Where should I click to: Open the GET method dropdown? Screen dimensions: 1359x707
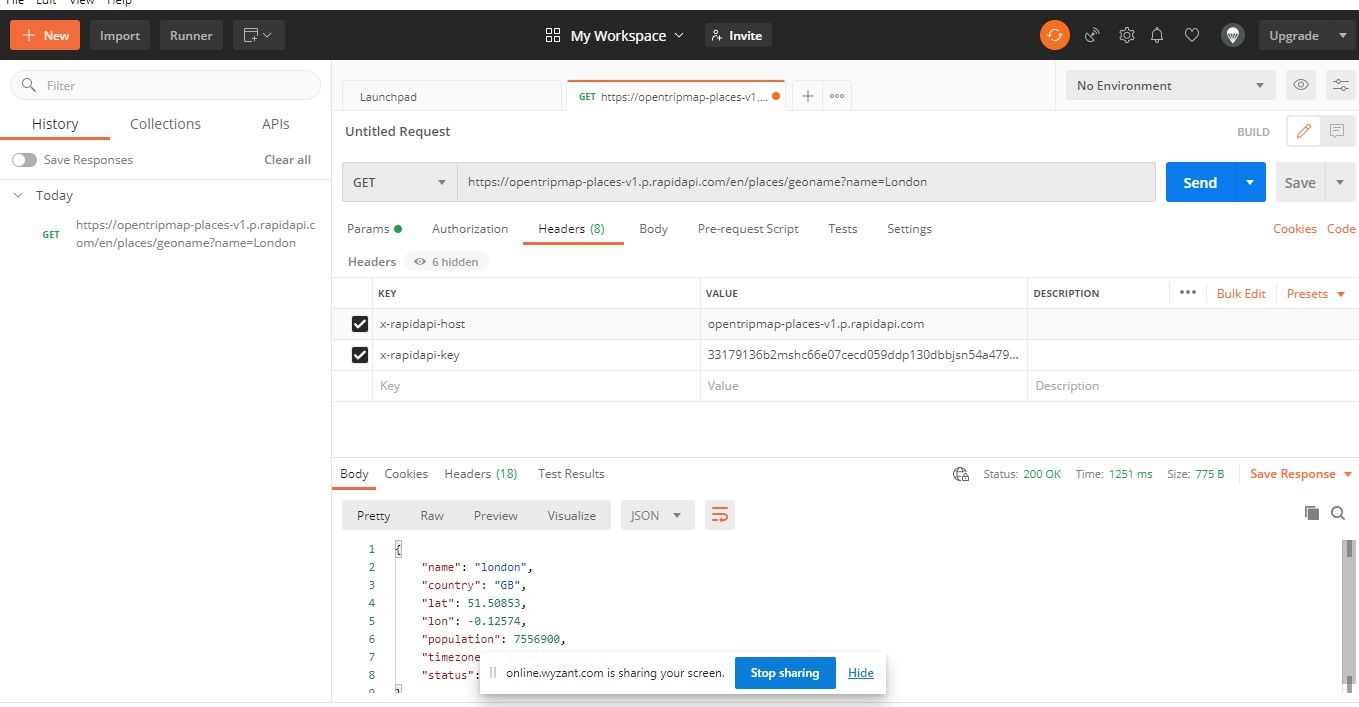[400, 182]
